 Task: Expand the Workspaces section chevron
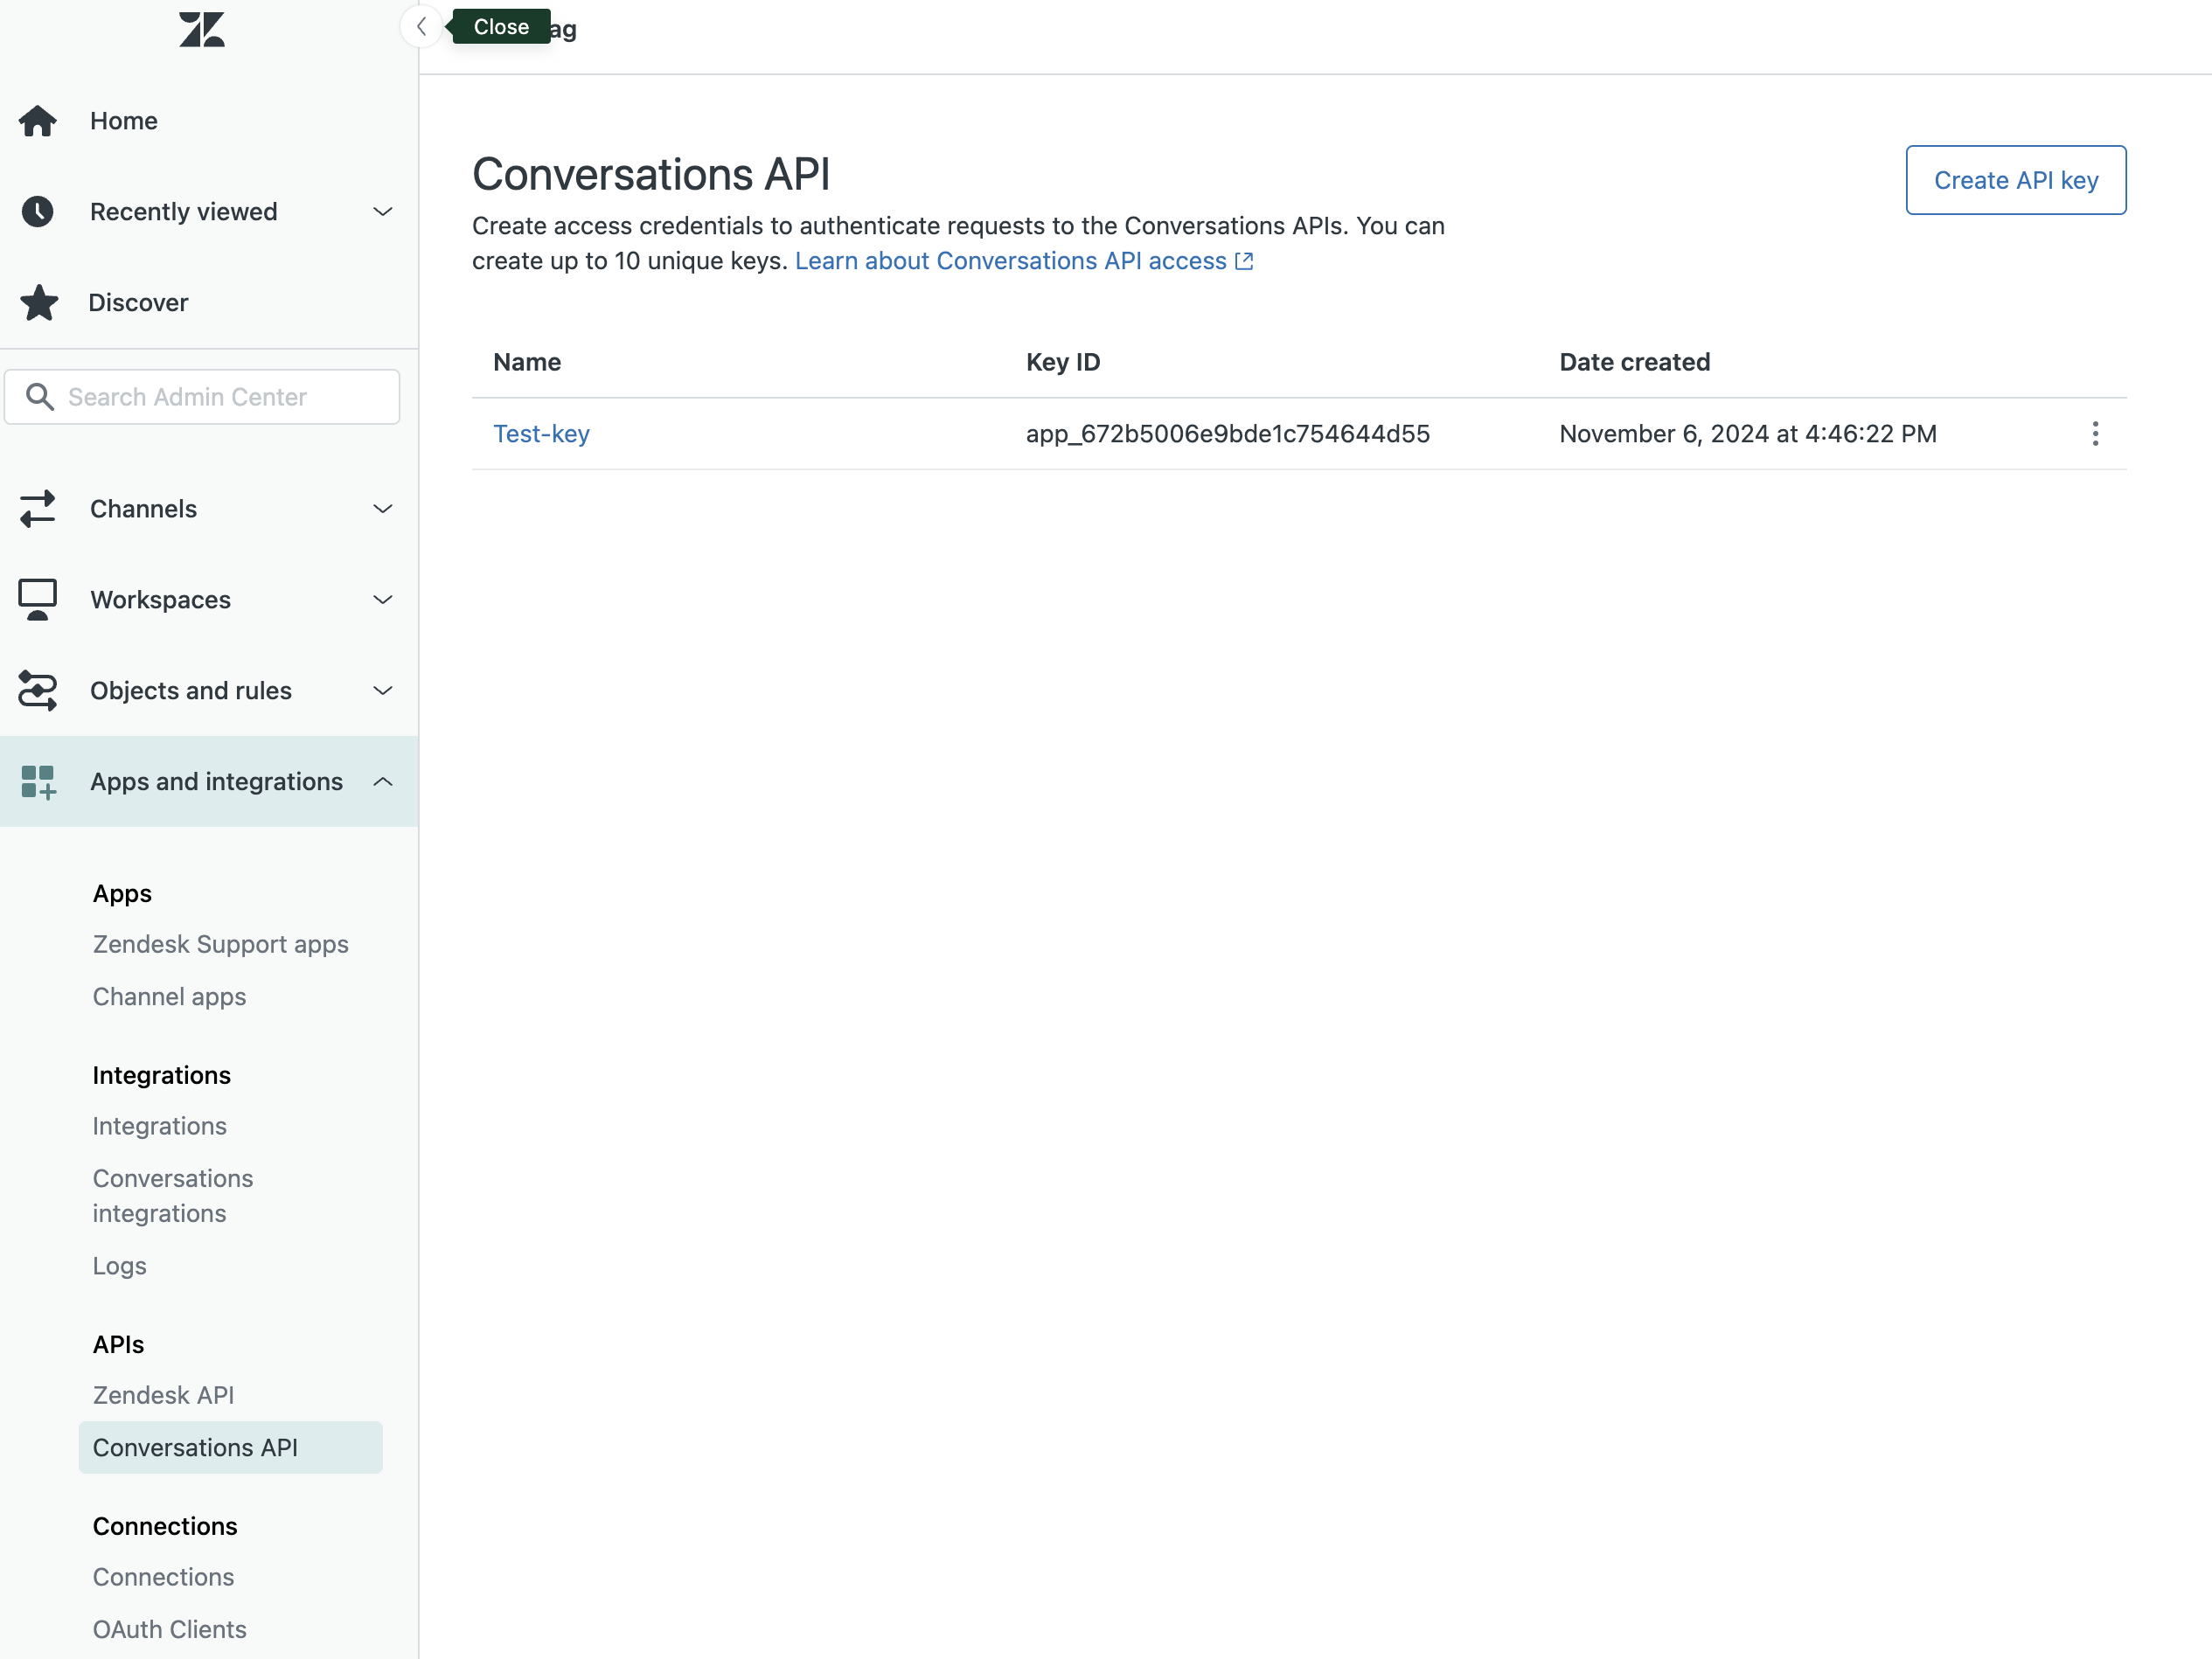382,600
